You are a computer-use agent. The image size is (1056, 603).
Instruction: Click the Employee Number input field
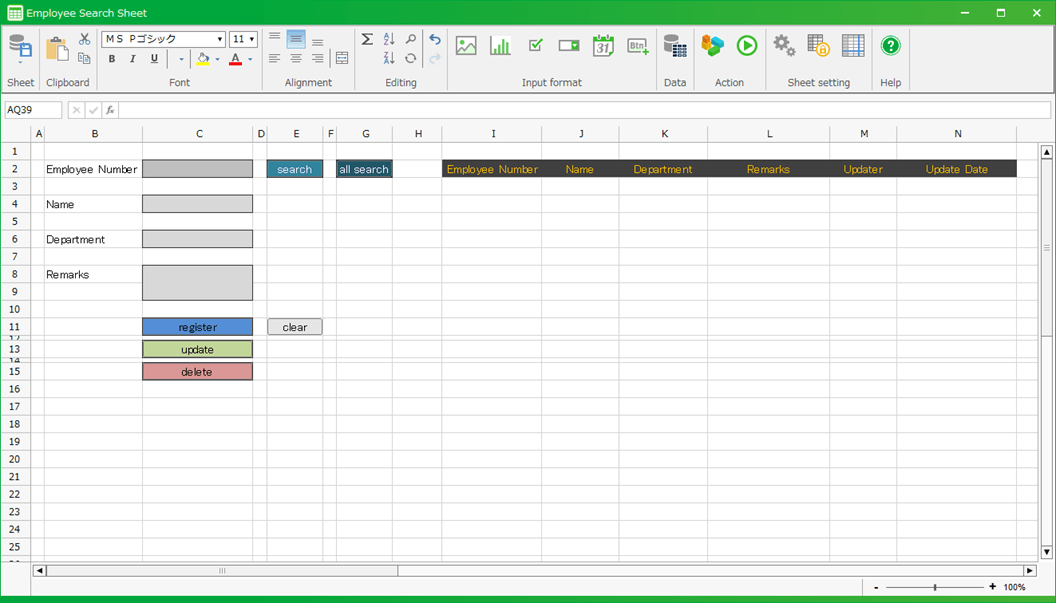pos(197,169)
